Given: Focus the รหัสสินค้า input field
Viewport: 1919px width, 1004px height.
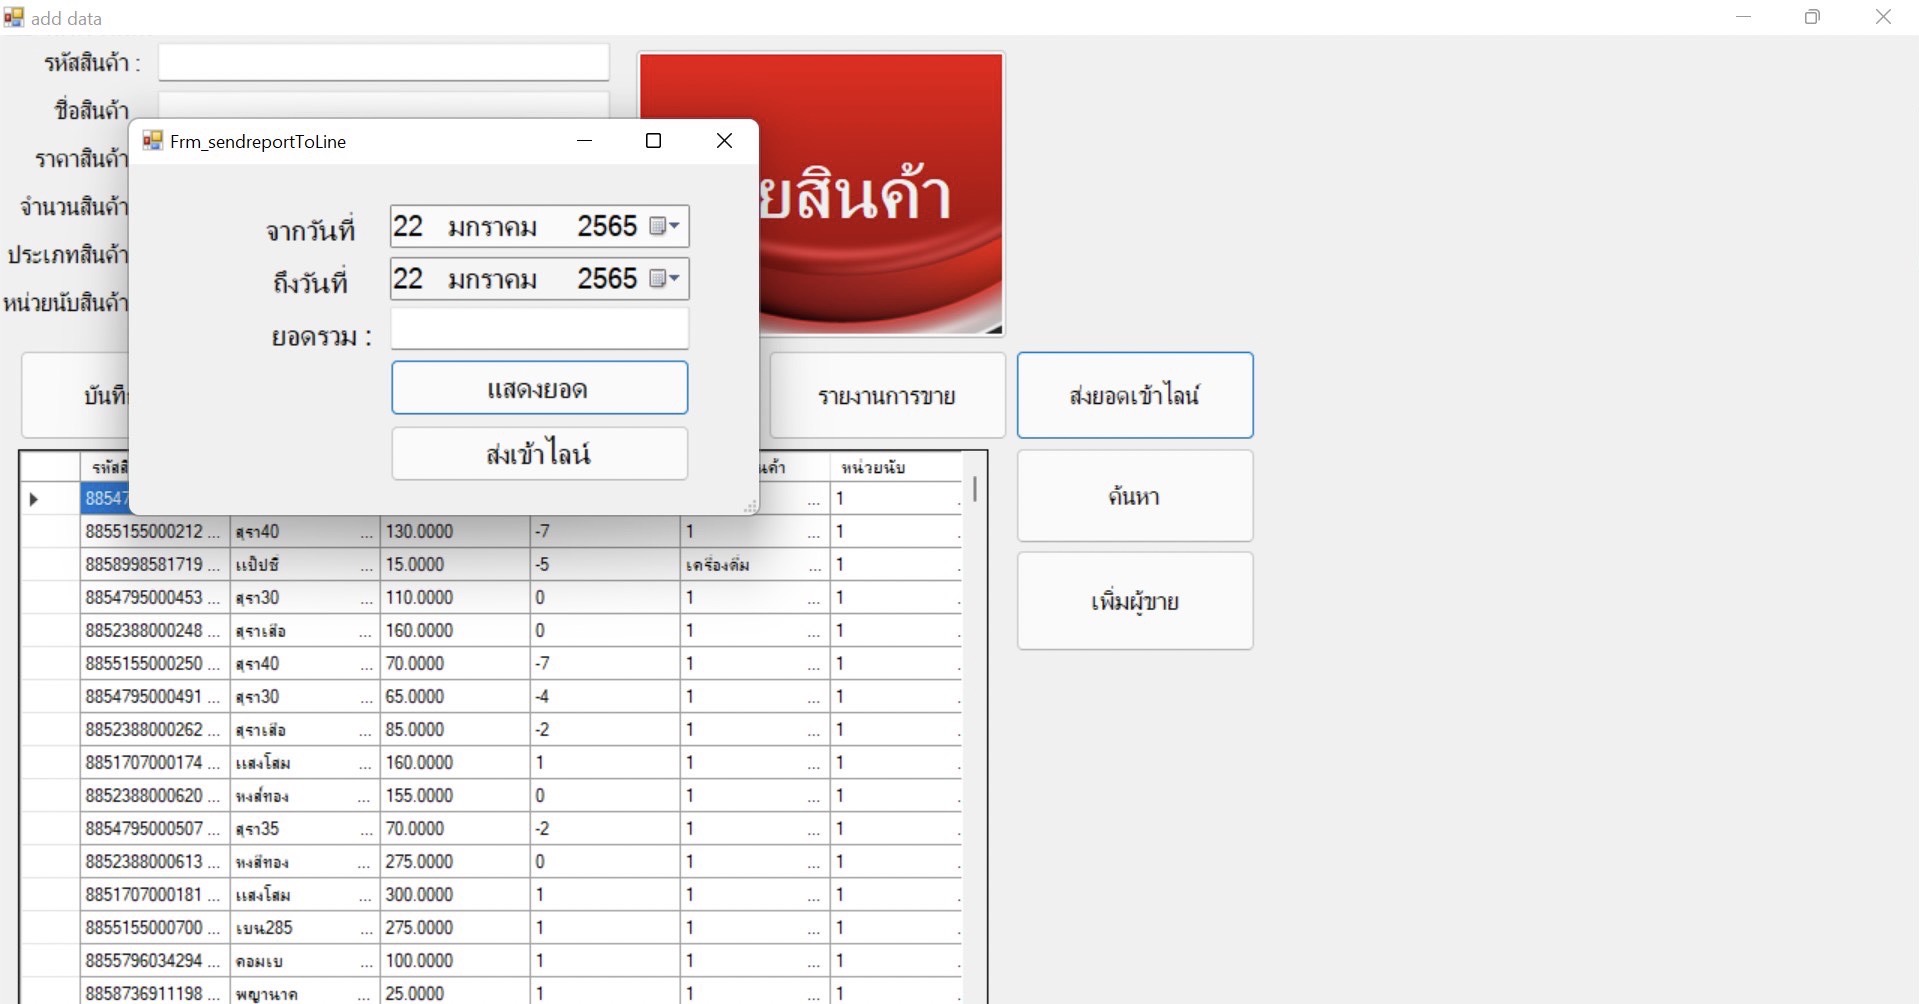Looking at the screenshot, I should pyautogui.click(x=383, y=62).
